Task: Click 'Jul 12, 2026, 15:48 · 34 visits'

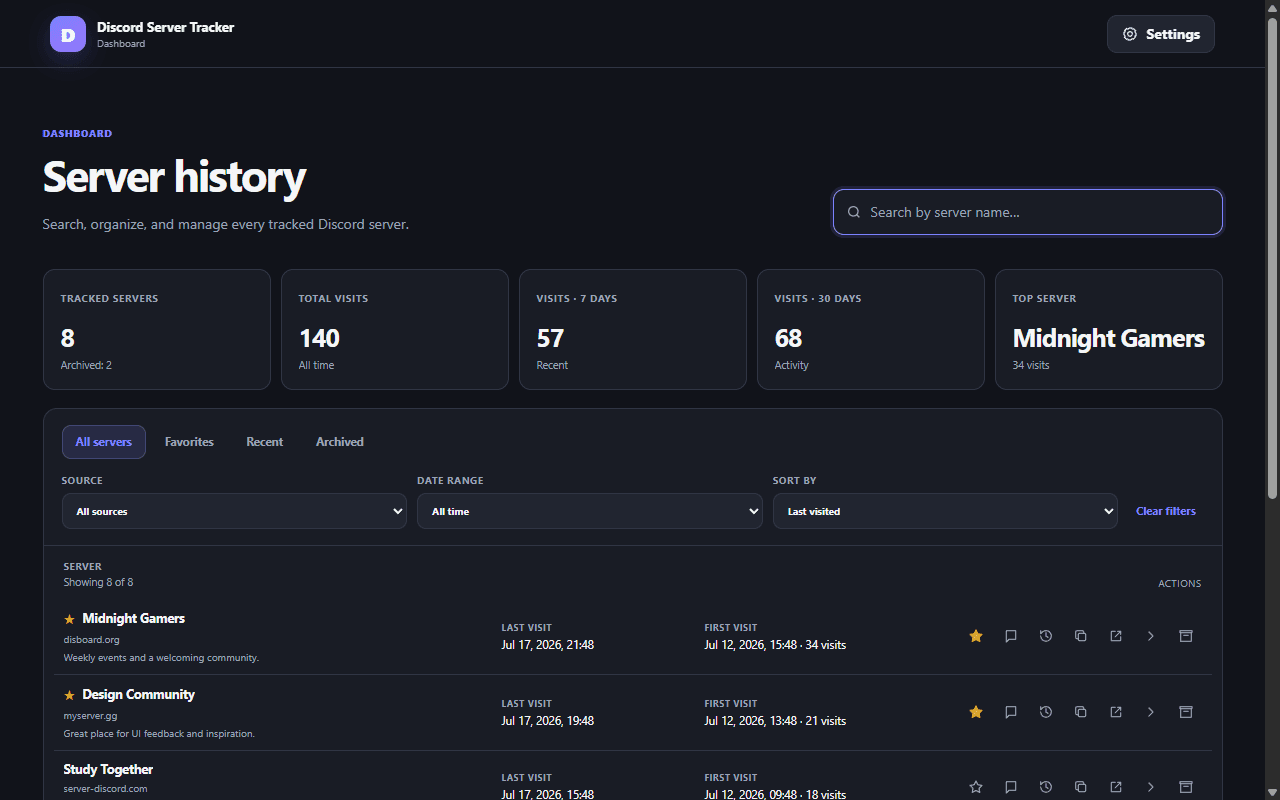Action: coord(775,645)
